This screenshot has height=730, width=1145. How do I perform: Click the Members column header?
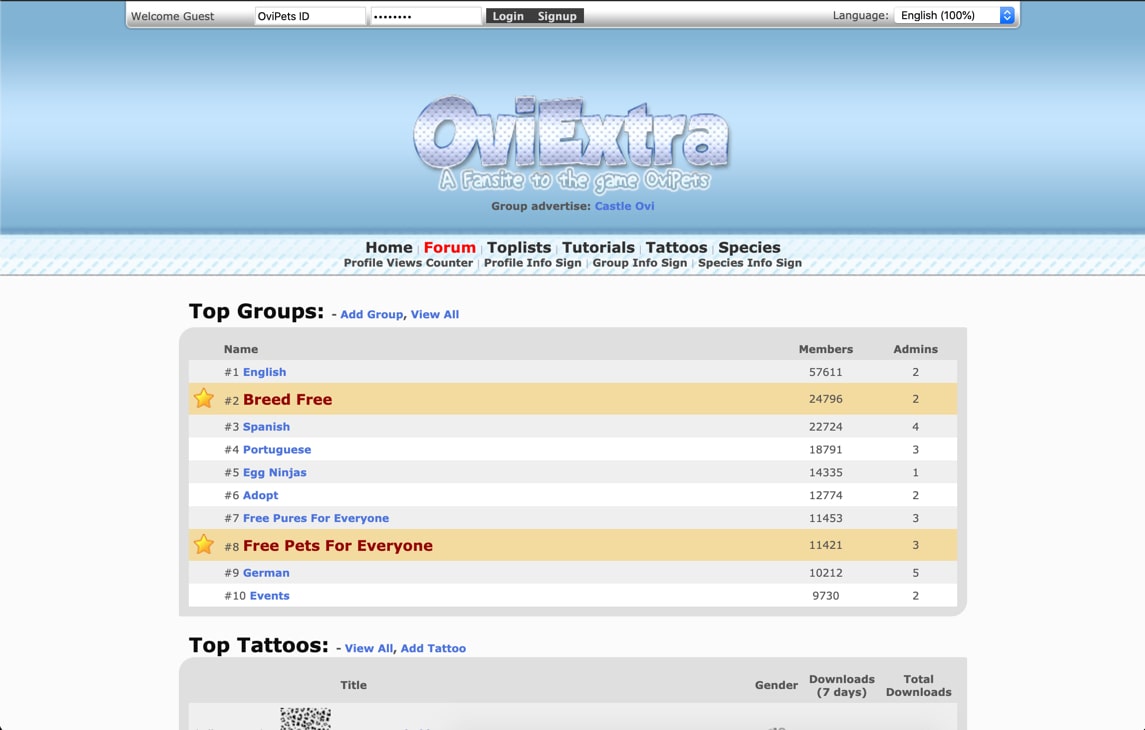click(825, 349)
